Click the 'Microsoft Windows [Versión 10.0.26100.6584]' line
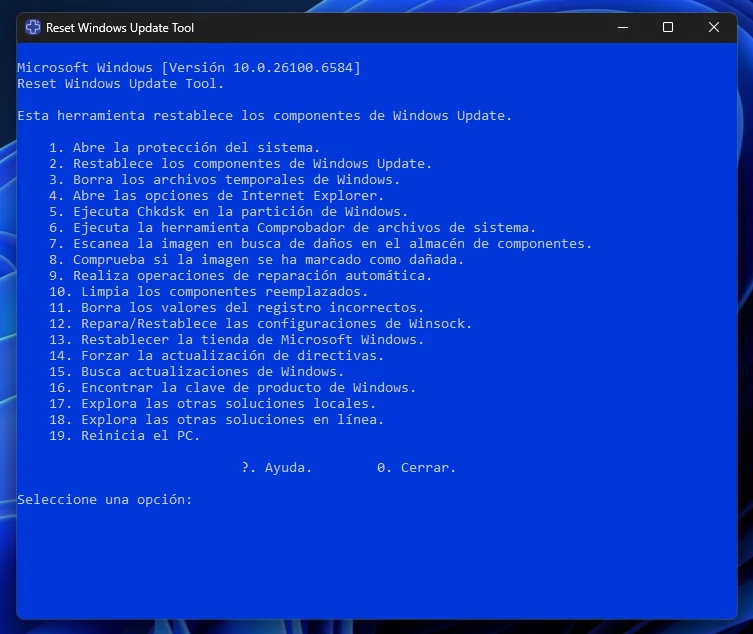The width and height of the screenshot is (753, 634). (x=189, y=68)
